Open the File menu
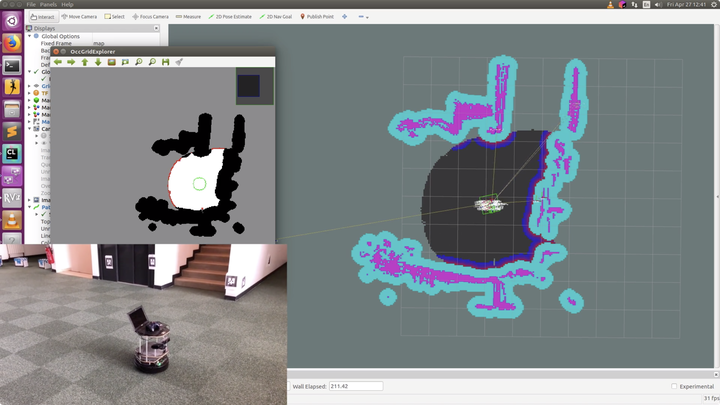The height and width of the screenshot is (405, 720). 31,4
